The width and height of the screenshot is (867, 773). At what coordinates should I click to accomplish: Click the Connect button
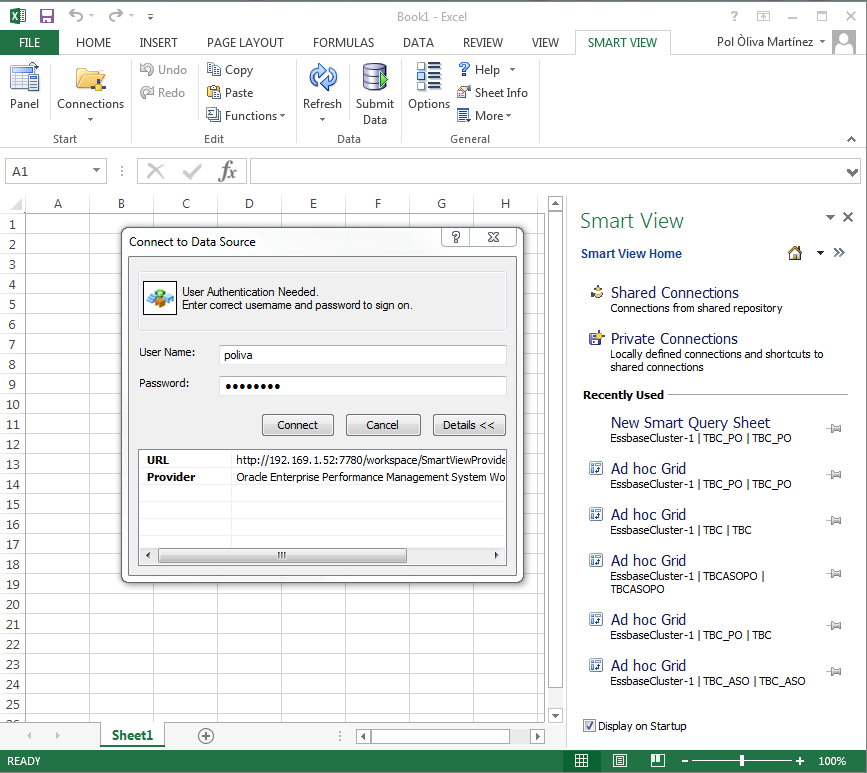(297, 425)
